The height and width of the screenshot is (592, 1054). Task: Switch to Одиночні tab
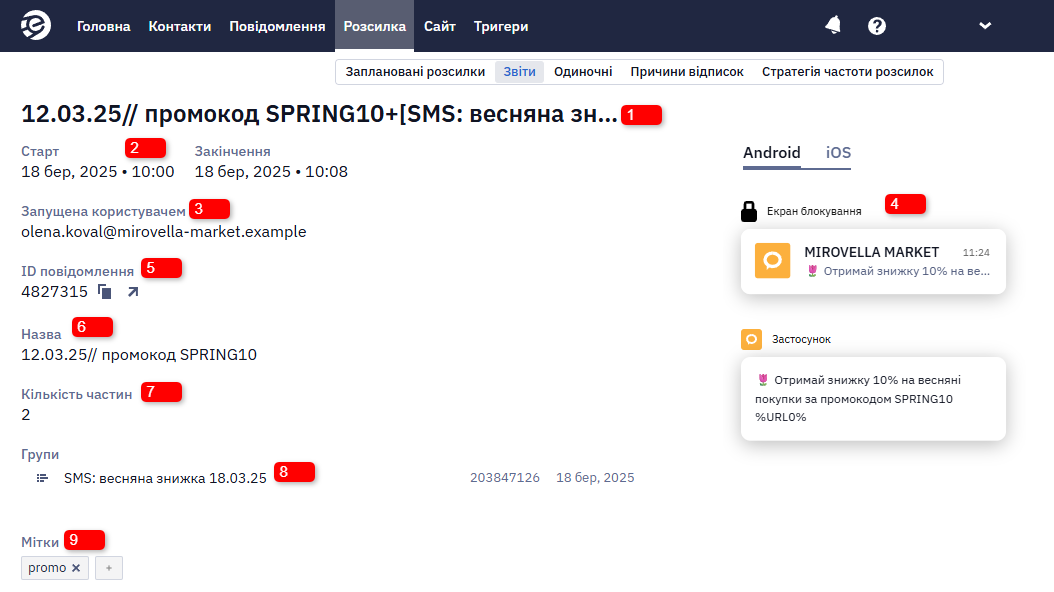[583, 72]
